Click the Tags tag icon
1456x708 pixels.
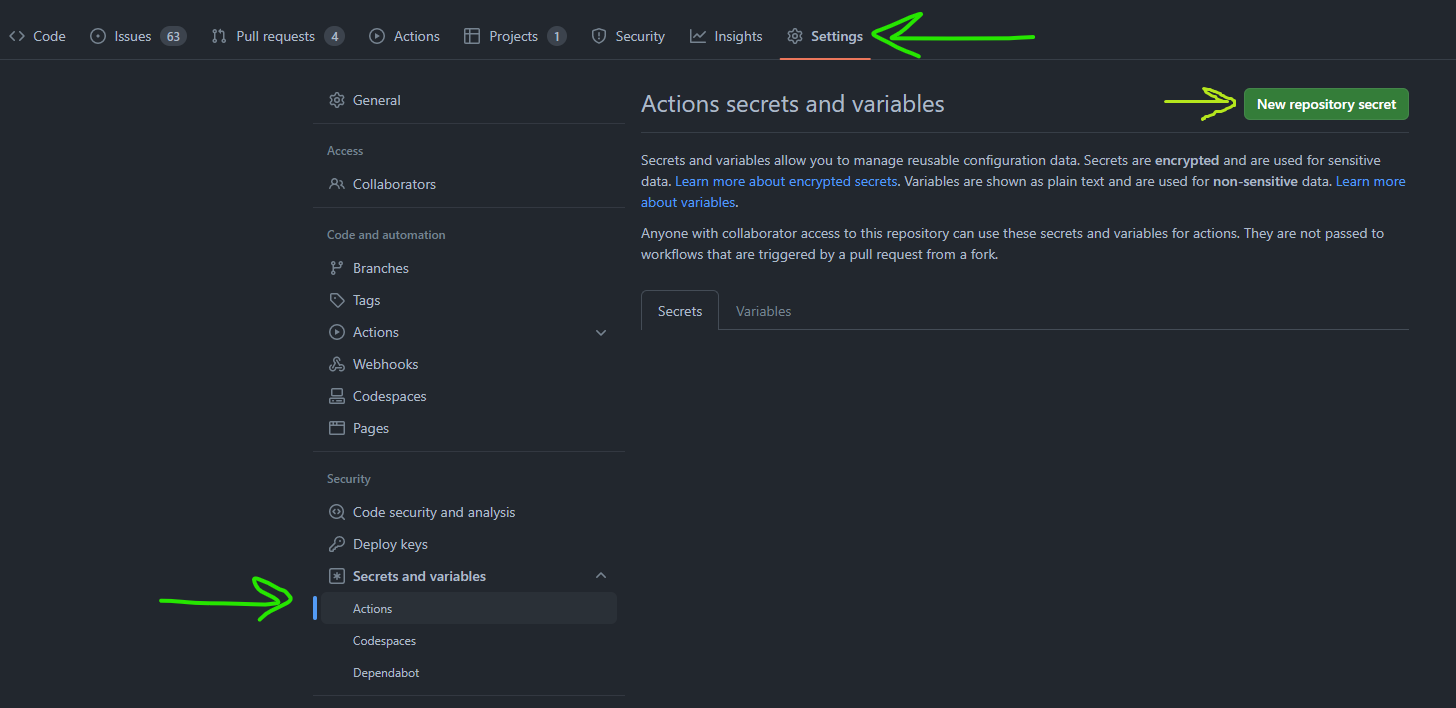click(337, 300)
